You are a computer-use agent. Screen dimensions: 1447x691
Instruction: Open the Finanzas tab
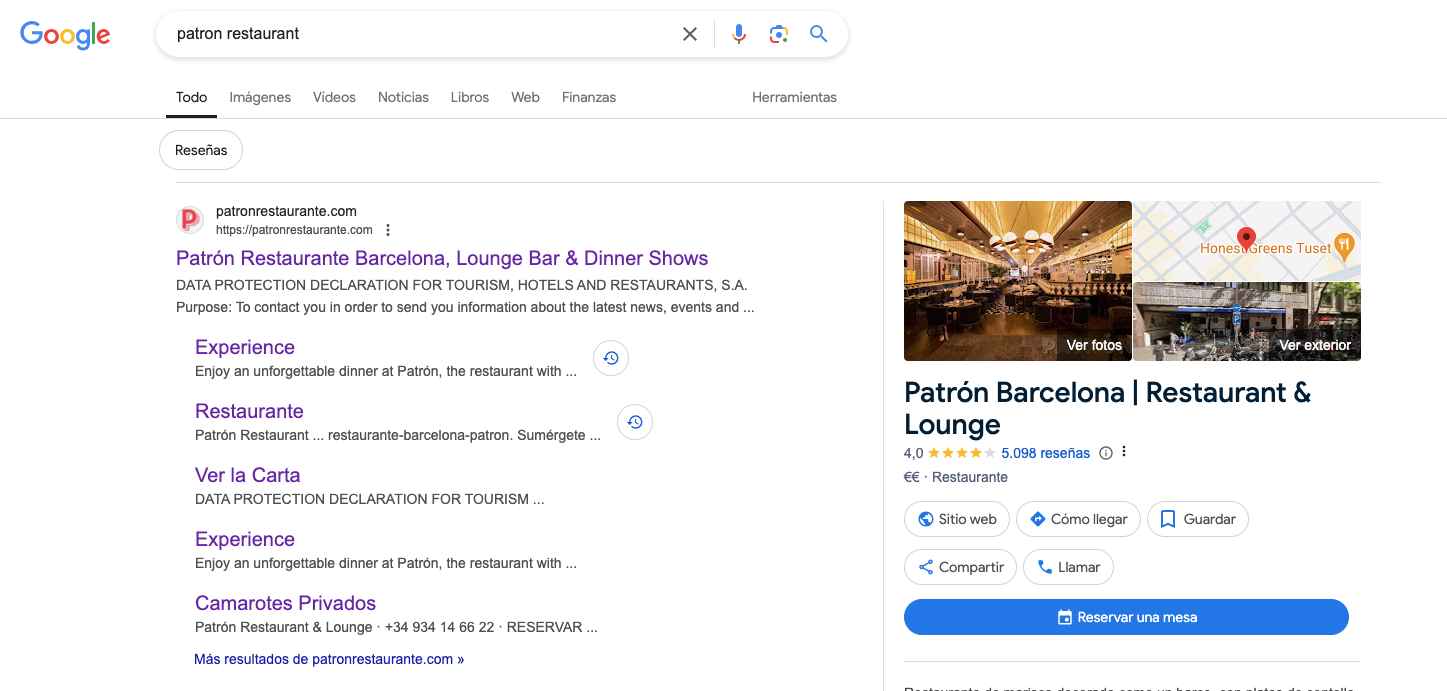589,97
